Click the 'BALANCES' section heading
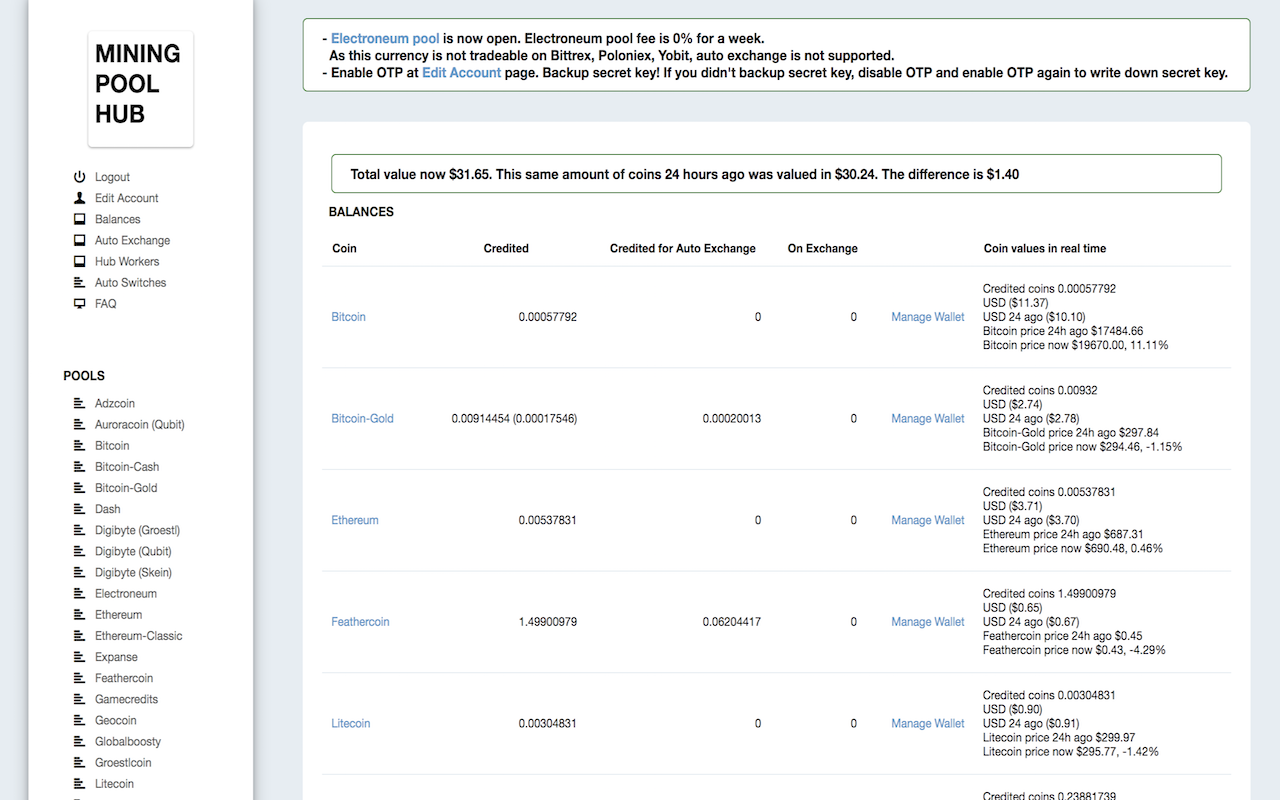This screenshot has width=1280, height=800. point(361,212)
